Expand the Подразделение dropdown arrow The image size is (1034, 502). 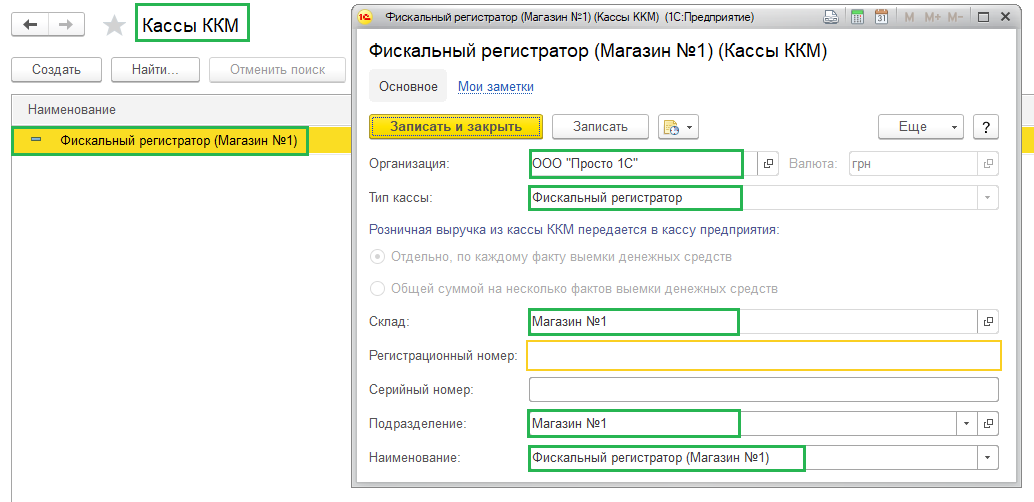tap(967, 424)
